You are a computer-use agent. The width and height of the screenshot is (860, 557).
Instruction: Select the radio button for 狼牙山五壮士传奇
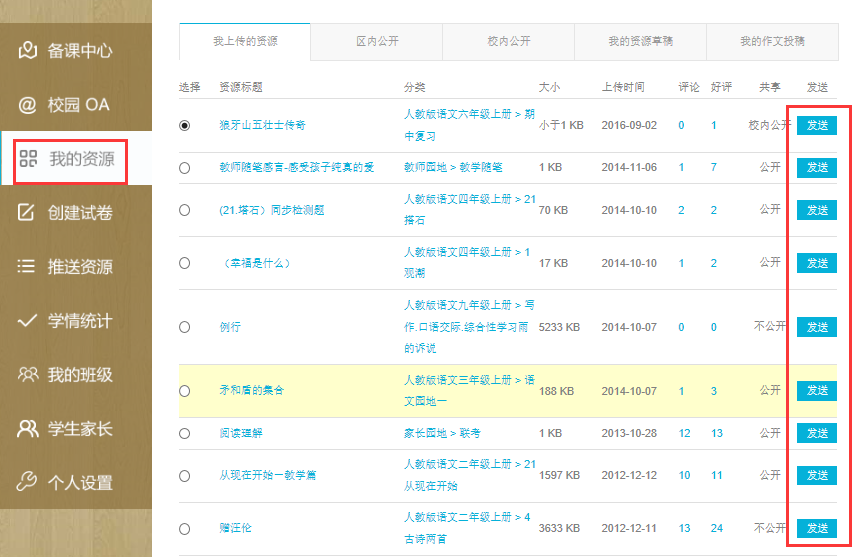[x=184, y=125]
